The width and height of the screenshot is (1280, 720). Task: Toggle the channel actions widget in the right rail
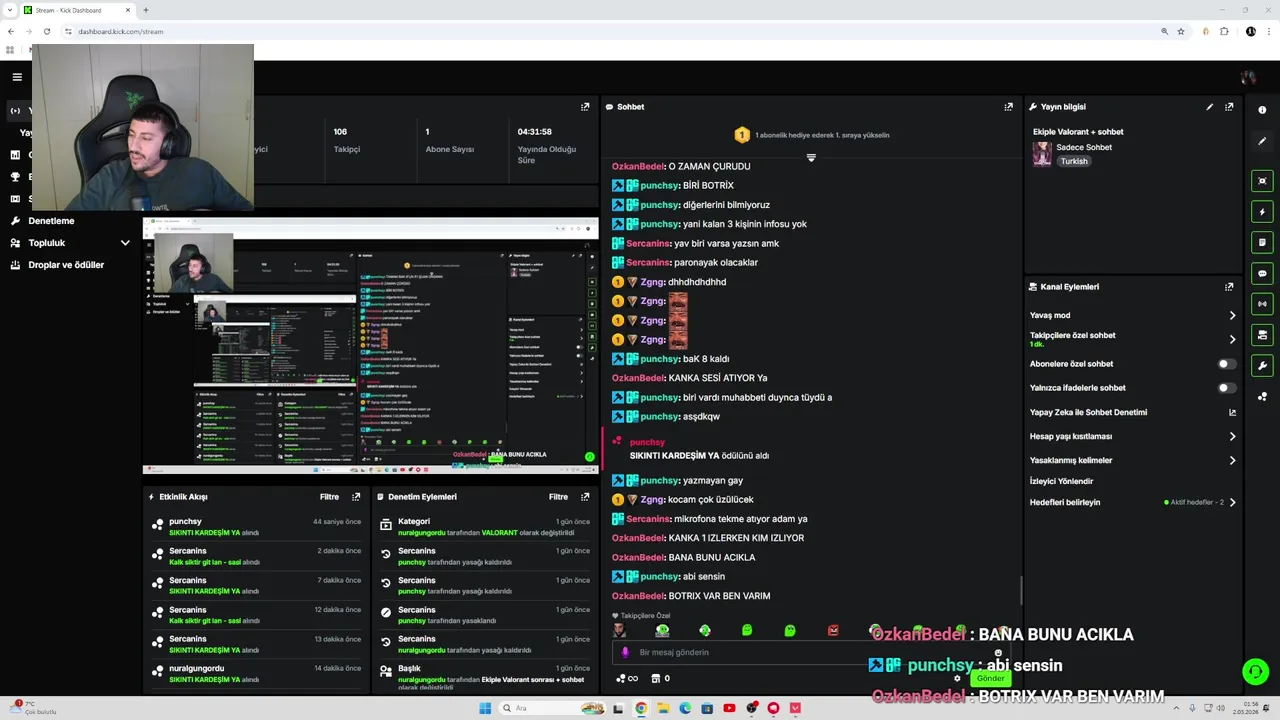pyautogui.click(x=1262, y=335)
